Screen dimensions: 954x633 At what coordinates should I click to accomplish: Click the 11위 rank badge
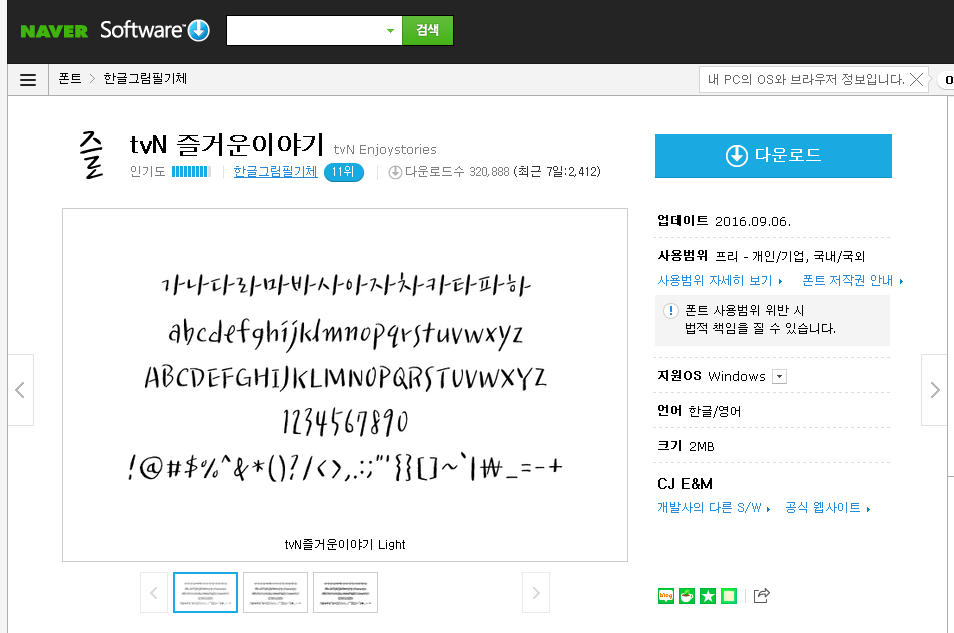344,172
